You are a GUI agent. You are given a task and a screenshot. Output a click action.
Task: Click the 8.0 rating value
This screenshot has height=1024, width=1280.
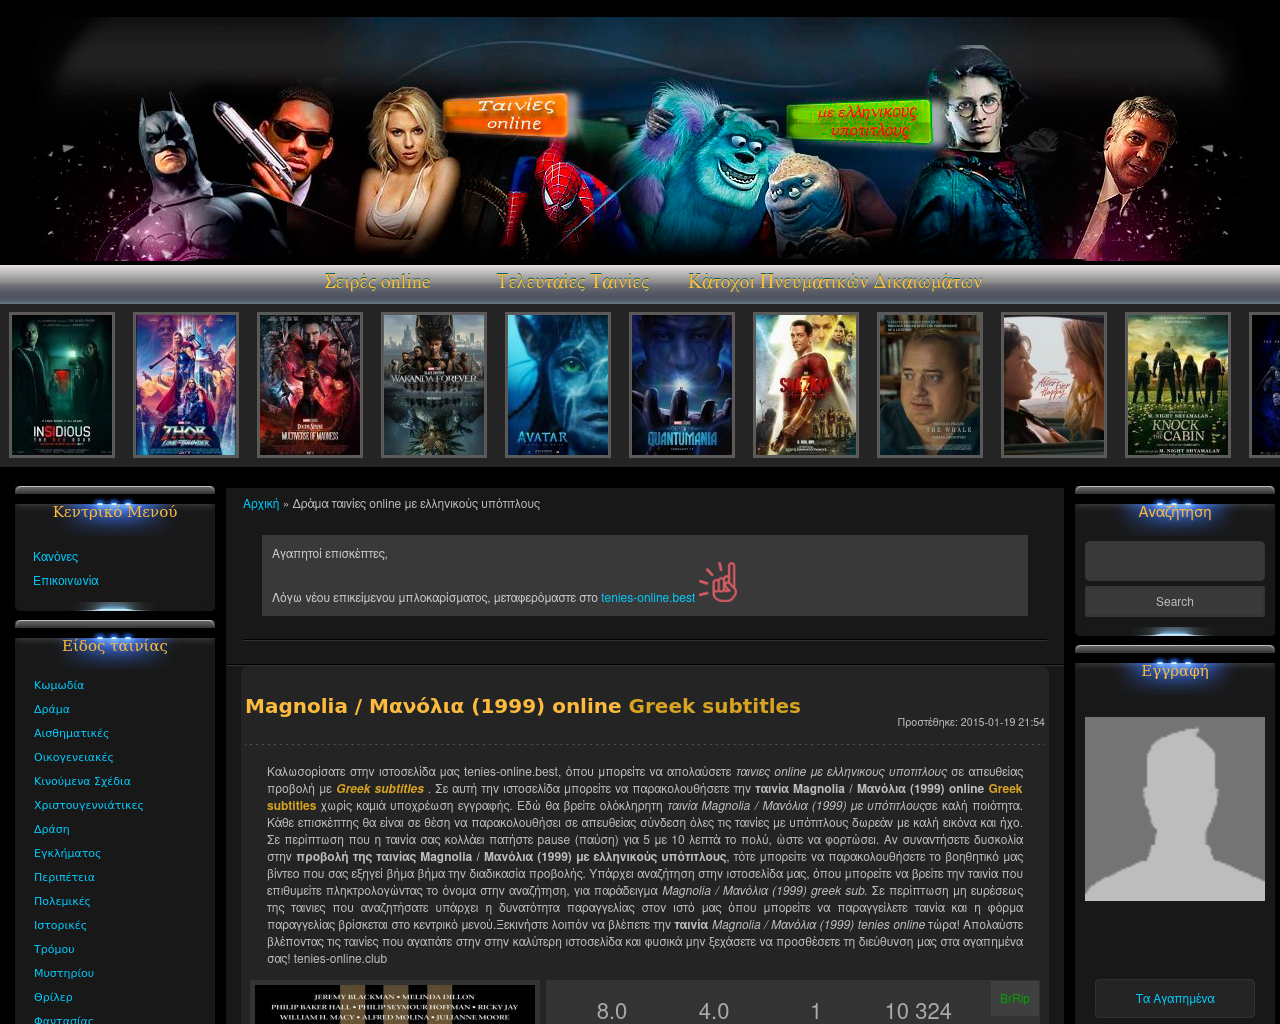[x=612, y=1011]
